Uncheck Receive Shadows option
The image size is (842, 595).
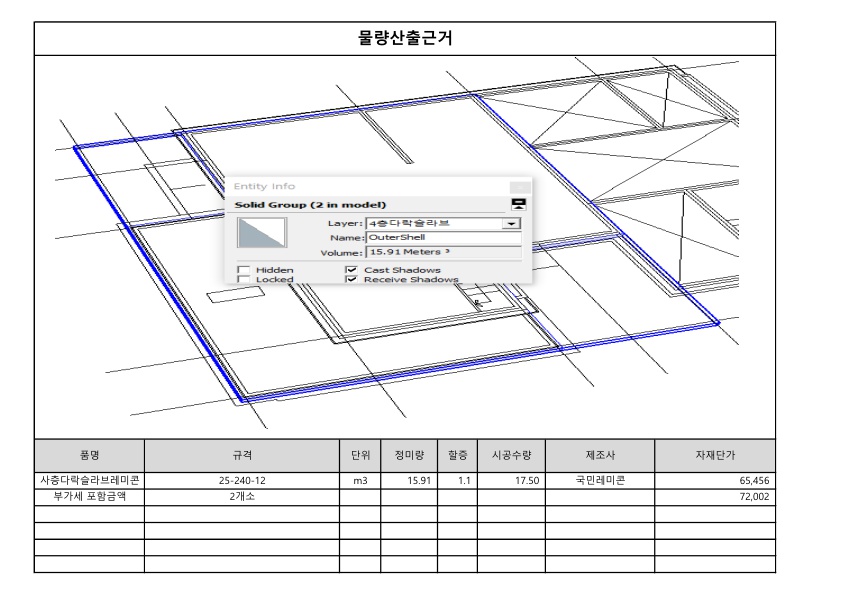coord(352,279)
